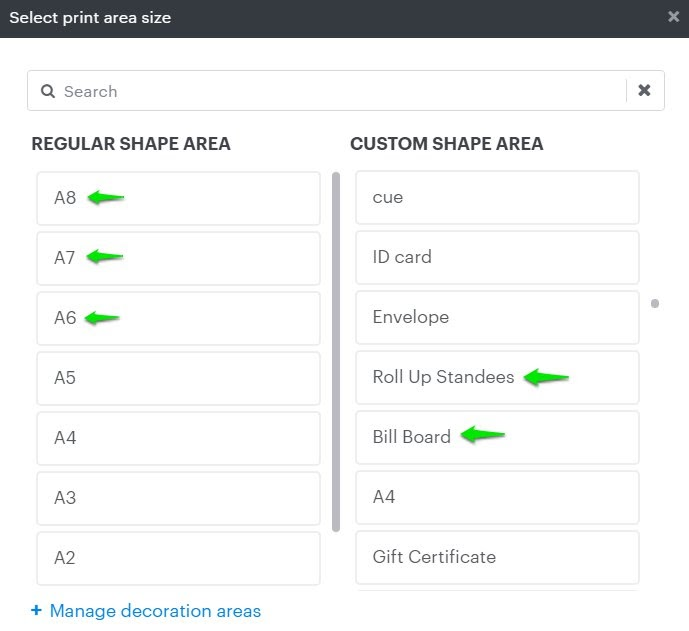Click the magnifying glass search icon
The image size is (689, 631).
pos(47,91)
